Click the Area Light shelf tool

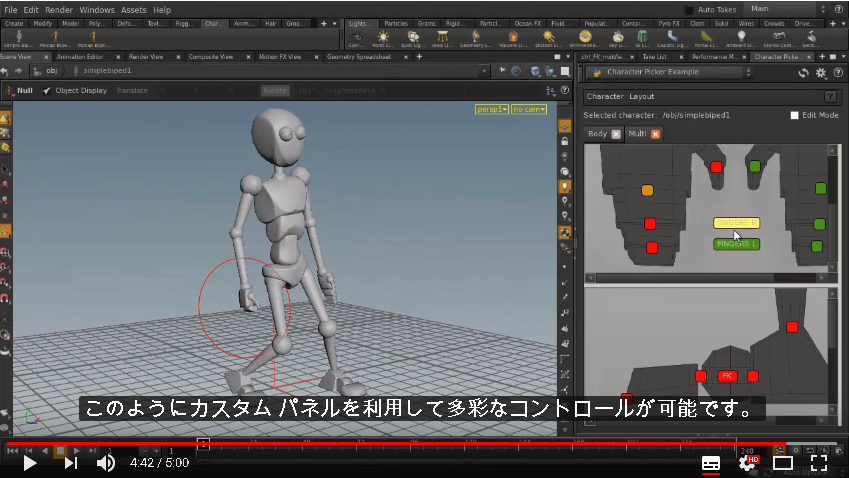tap(442, 39)
